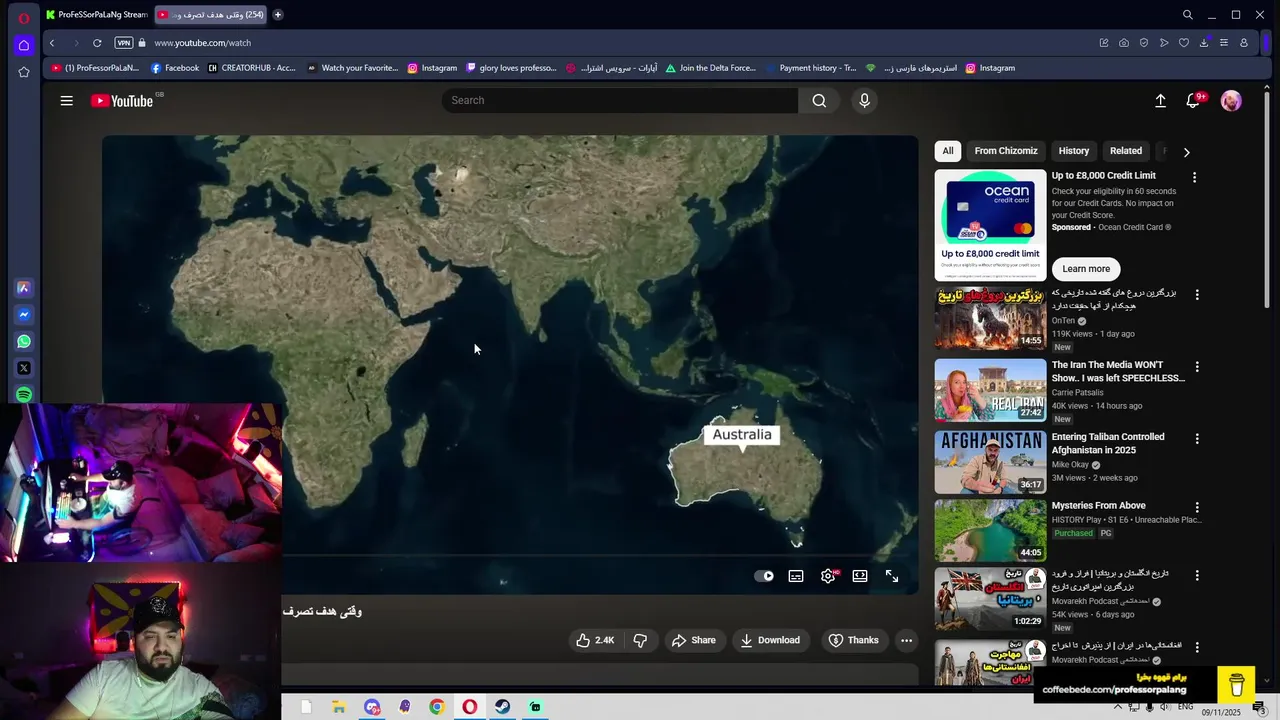Add page to bookmarks with heart icon
This screenshot has height=720, width=1280.
click(x=1184, y=43)
